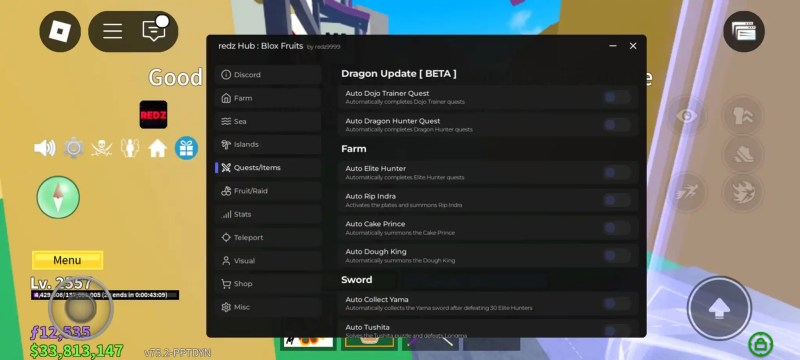Switch to the Farm tab

268,98
